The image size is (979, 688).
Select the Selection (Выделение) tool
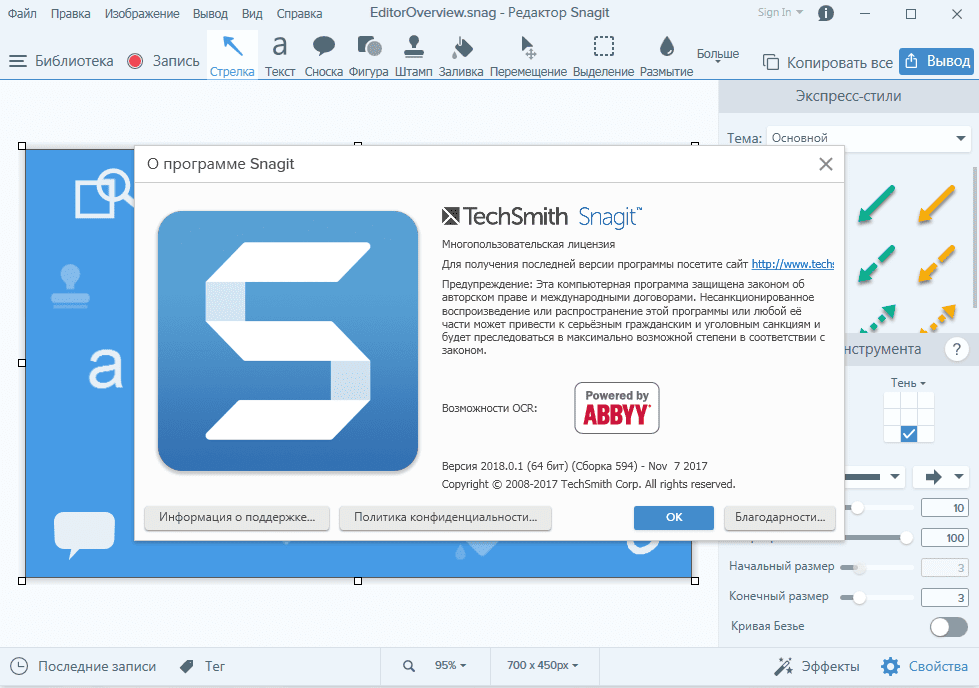(x=603, y=55)
